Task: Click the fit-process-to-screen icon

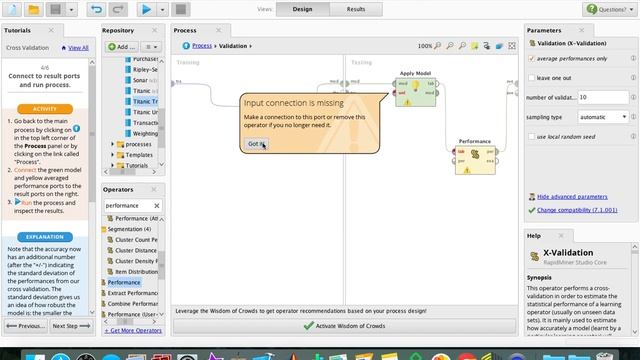Action: coord(512,46)
